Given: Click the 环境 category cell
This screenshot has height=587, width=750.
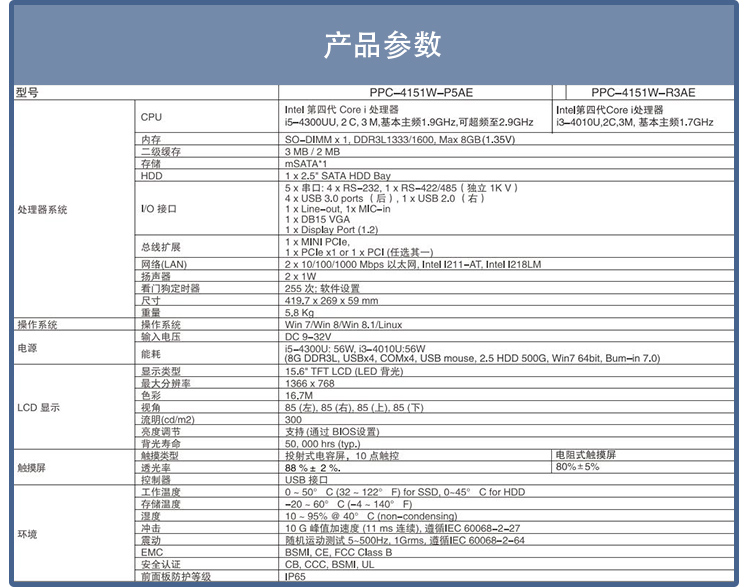Looking at the screenshot, I should pyautogui.click(x=28, y=535).
